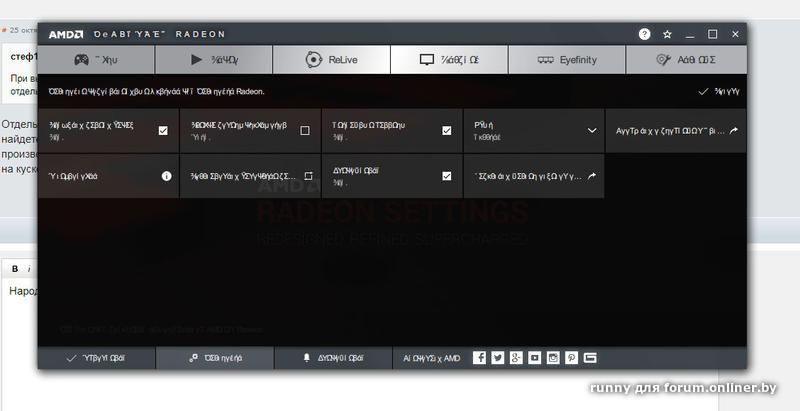Click the star favorites icon in title bar
Image resolution: width=800 pixels, height=411 pixels.
click(x=667, y=34)
